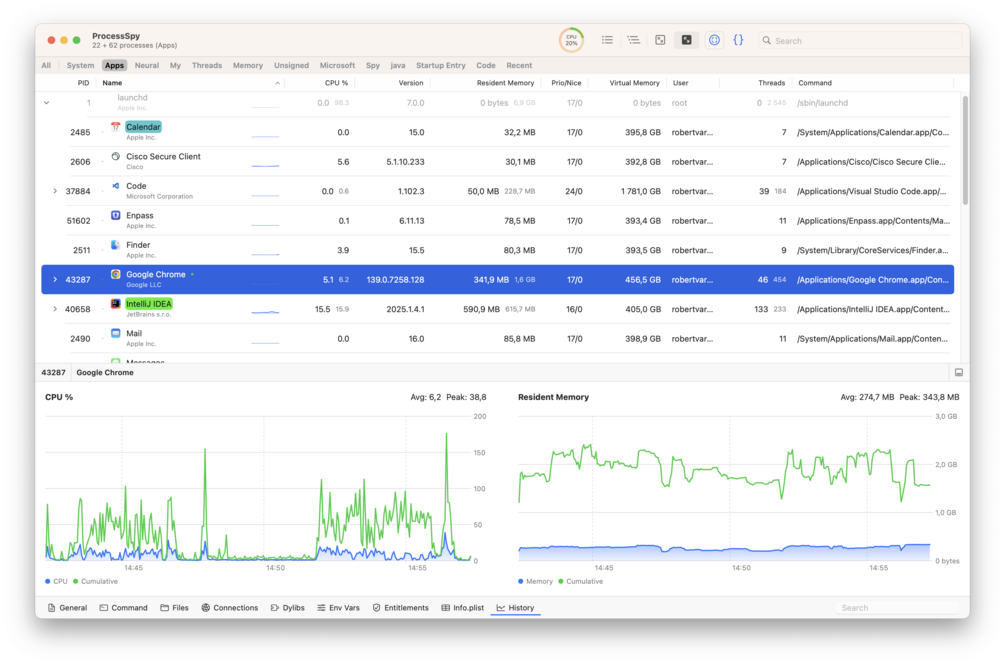1005x665 pixels.
Task: Sort by Resident Memory column header
Action: point(505,83)
